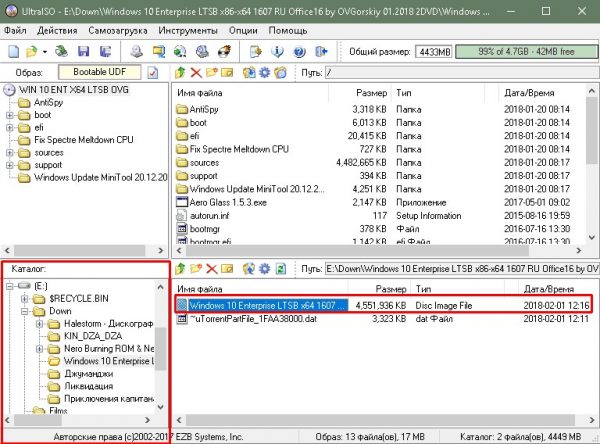Refresh local file list with green arrows icon

coord(280,269)
